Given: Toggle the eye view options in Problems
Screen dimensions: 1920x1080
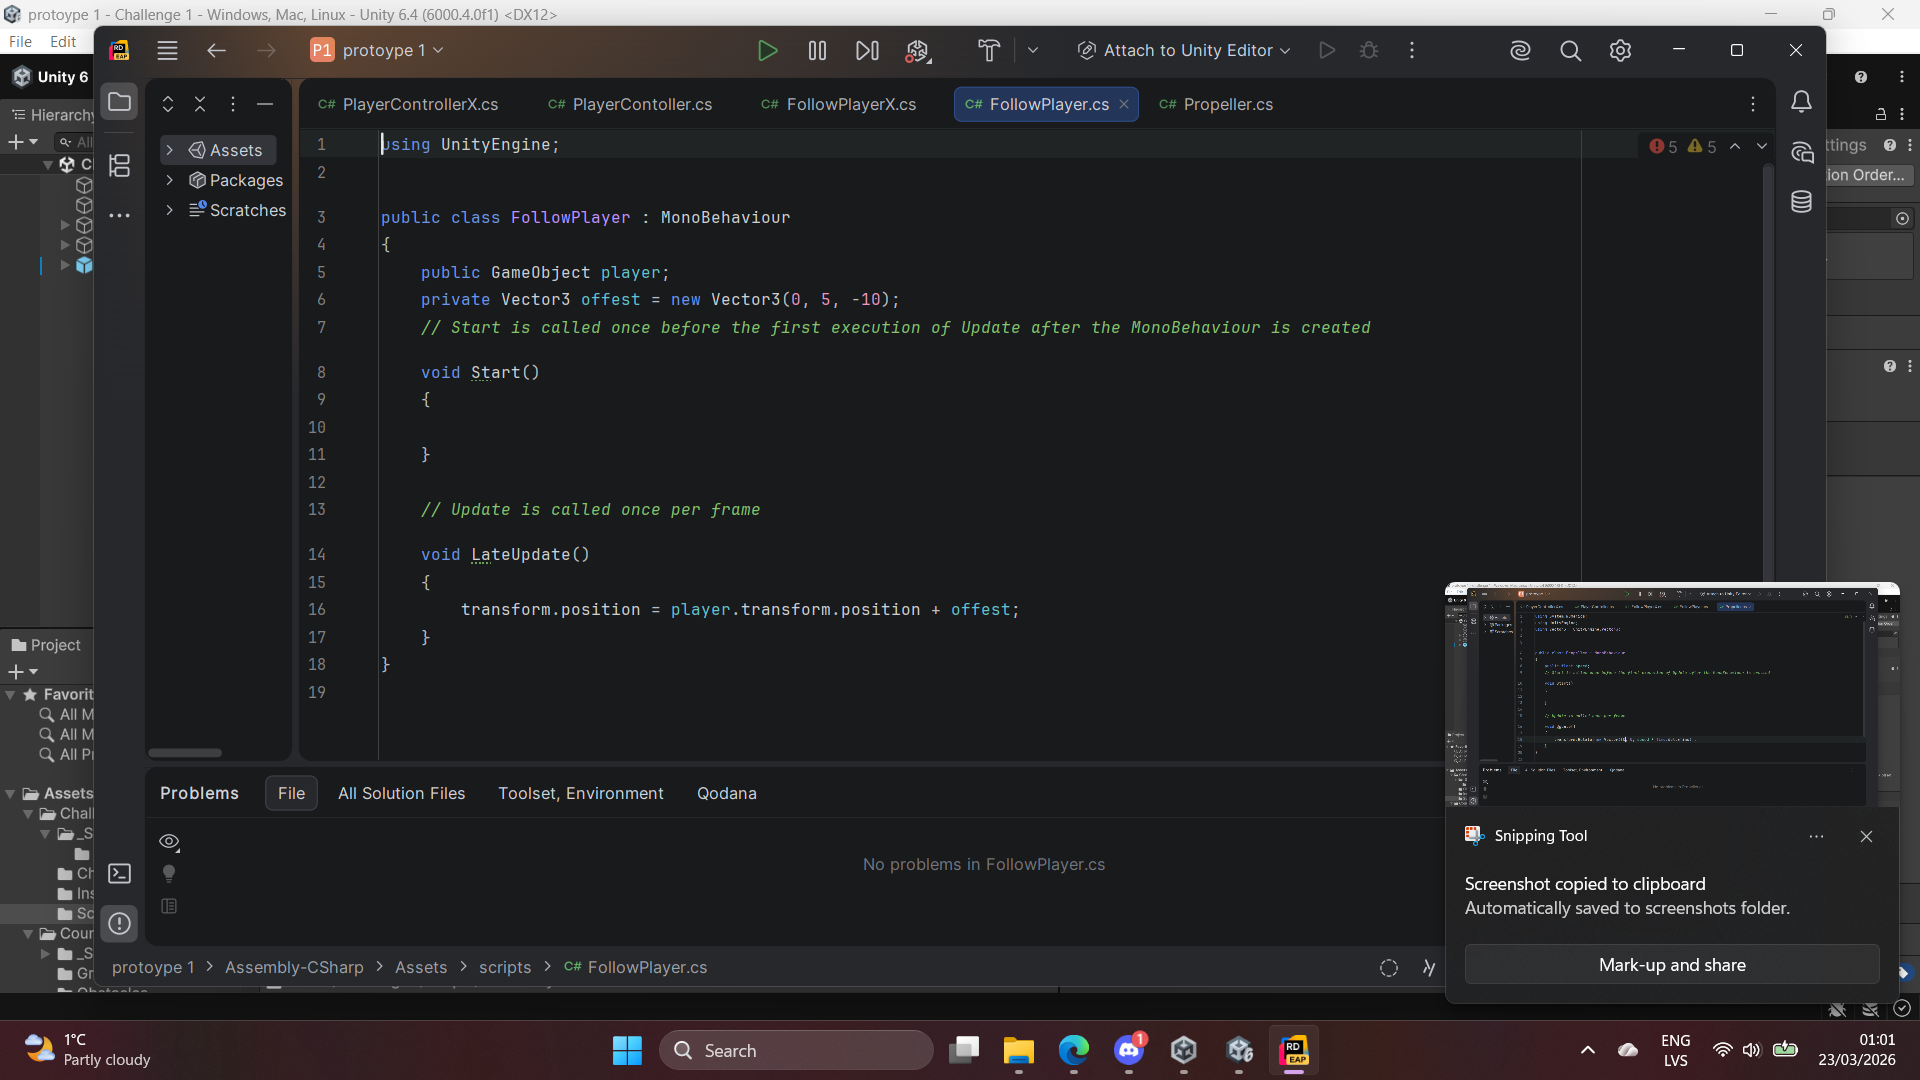Looking at the screenshot, I should click(169, 842).
